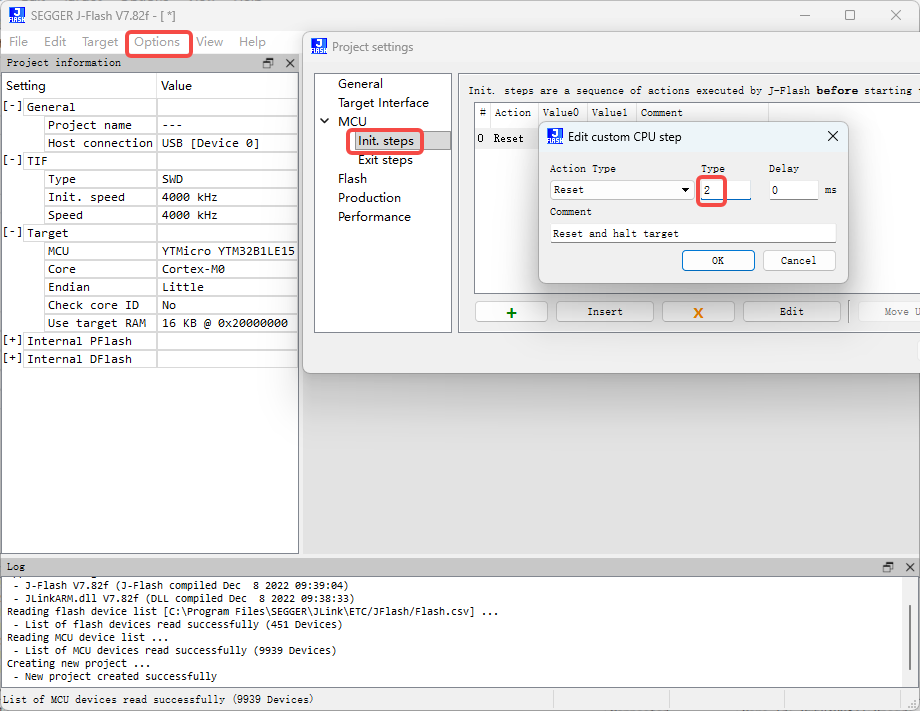
Task: Click the Move Up button
Action: (x=890, y=312)
